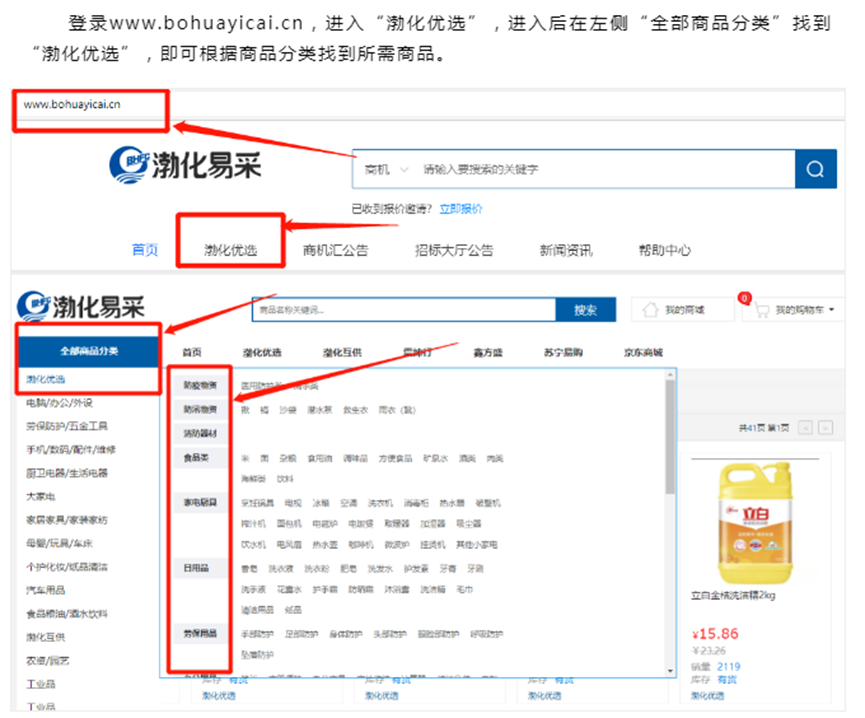This screenshot has width=865, height=718.
Task: Click the scrollbar down arrow in category popup
Action: tap(671, 668)
